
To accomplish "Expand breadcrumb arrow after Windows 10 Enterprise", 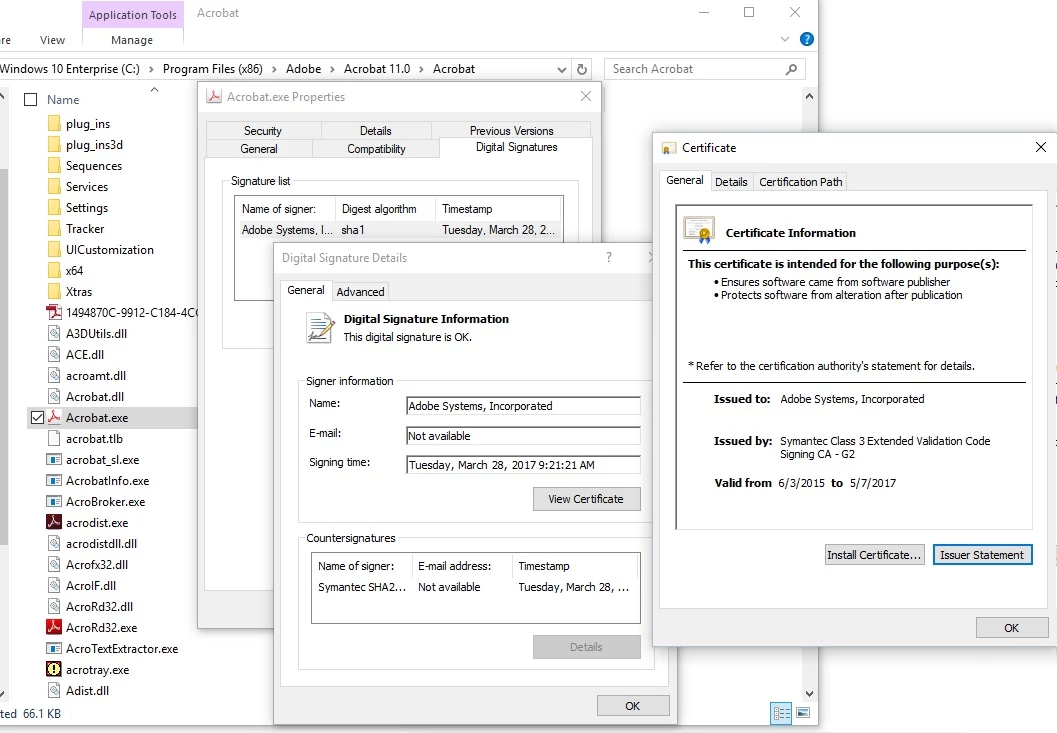I will pyautogui.click(x=150, y=69).
